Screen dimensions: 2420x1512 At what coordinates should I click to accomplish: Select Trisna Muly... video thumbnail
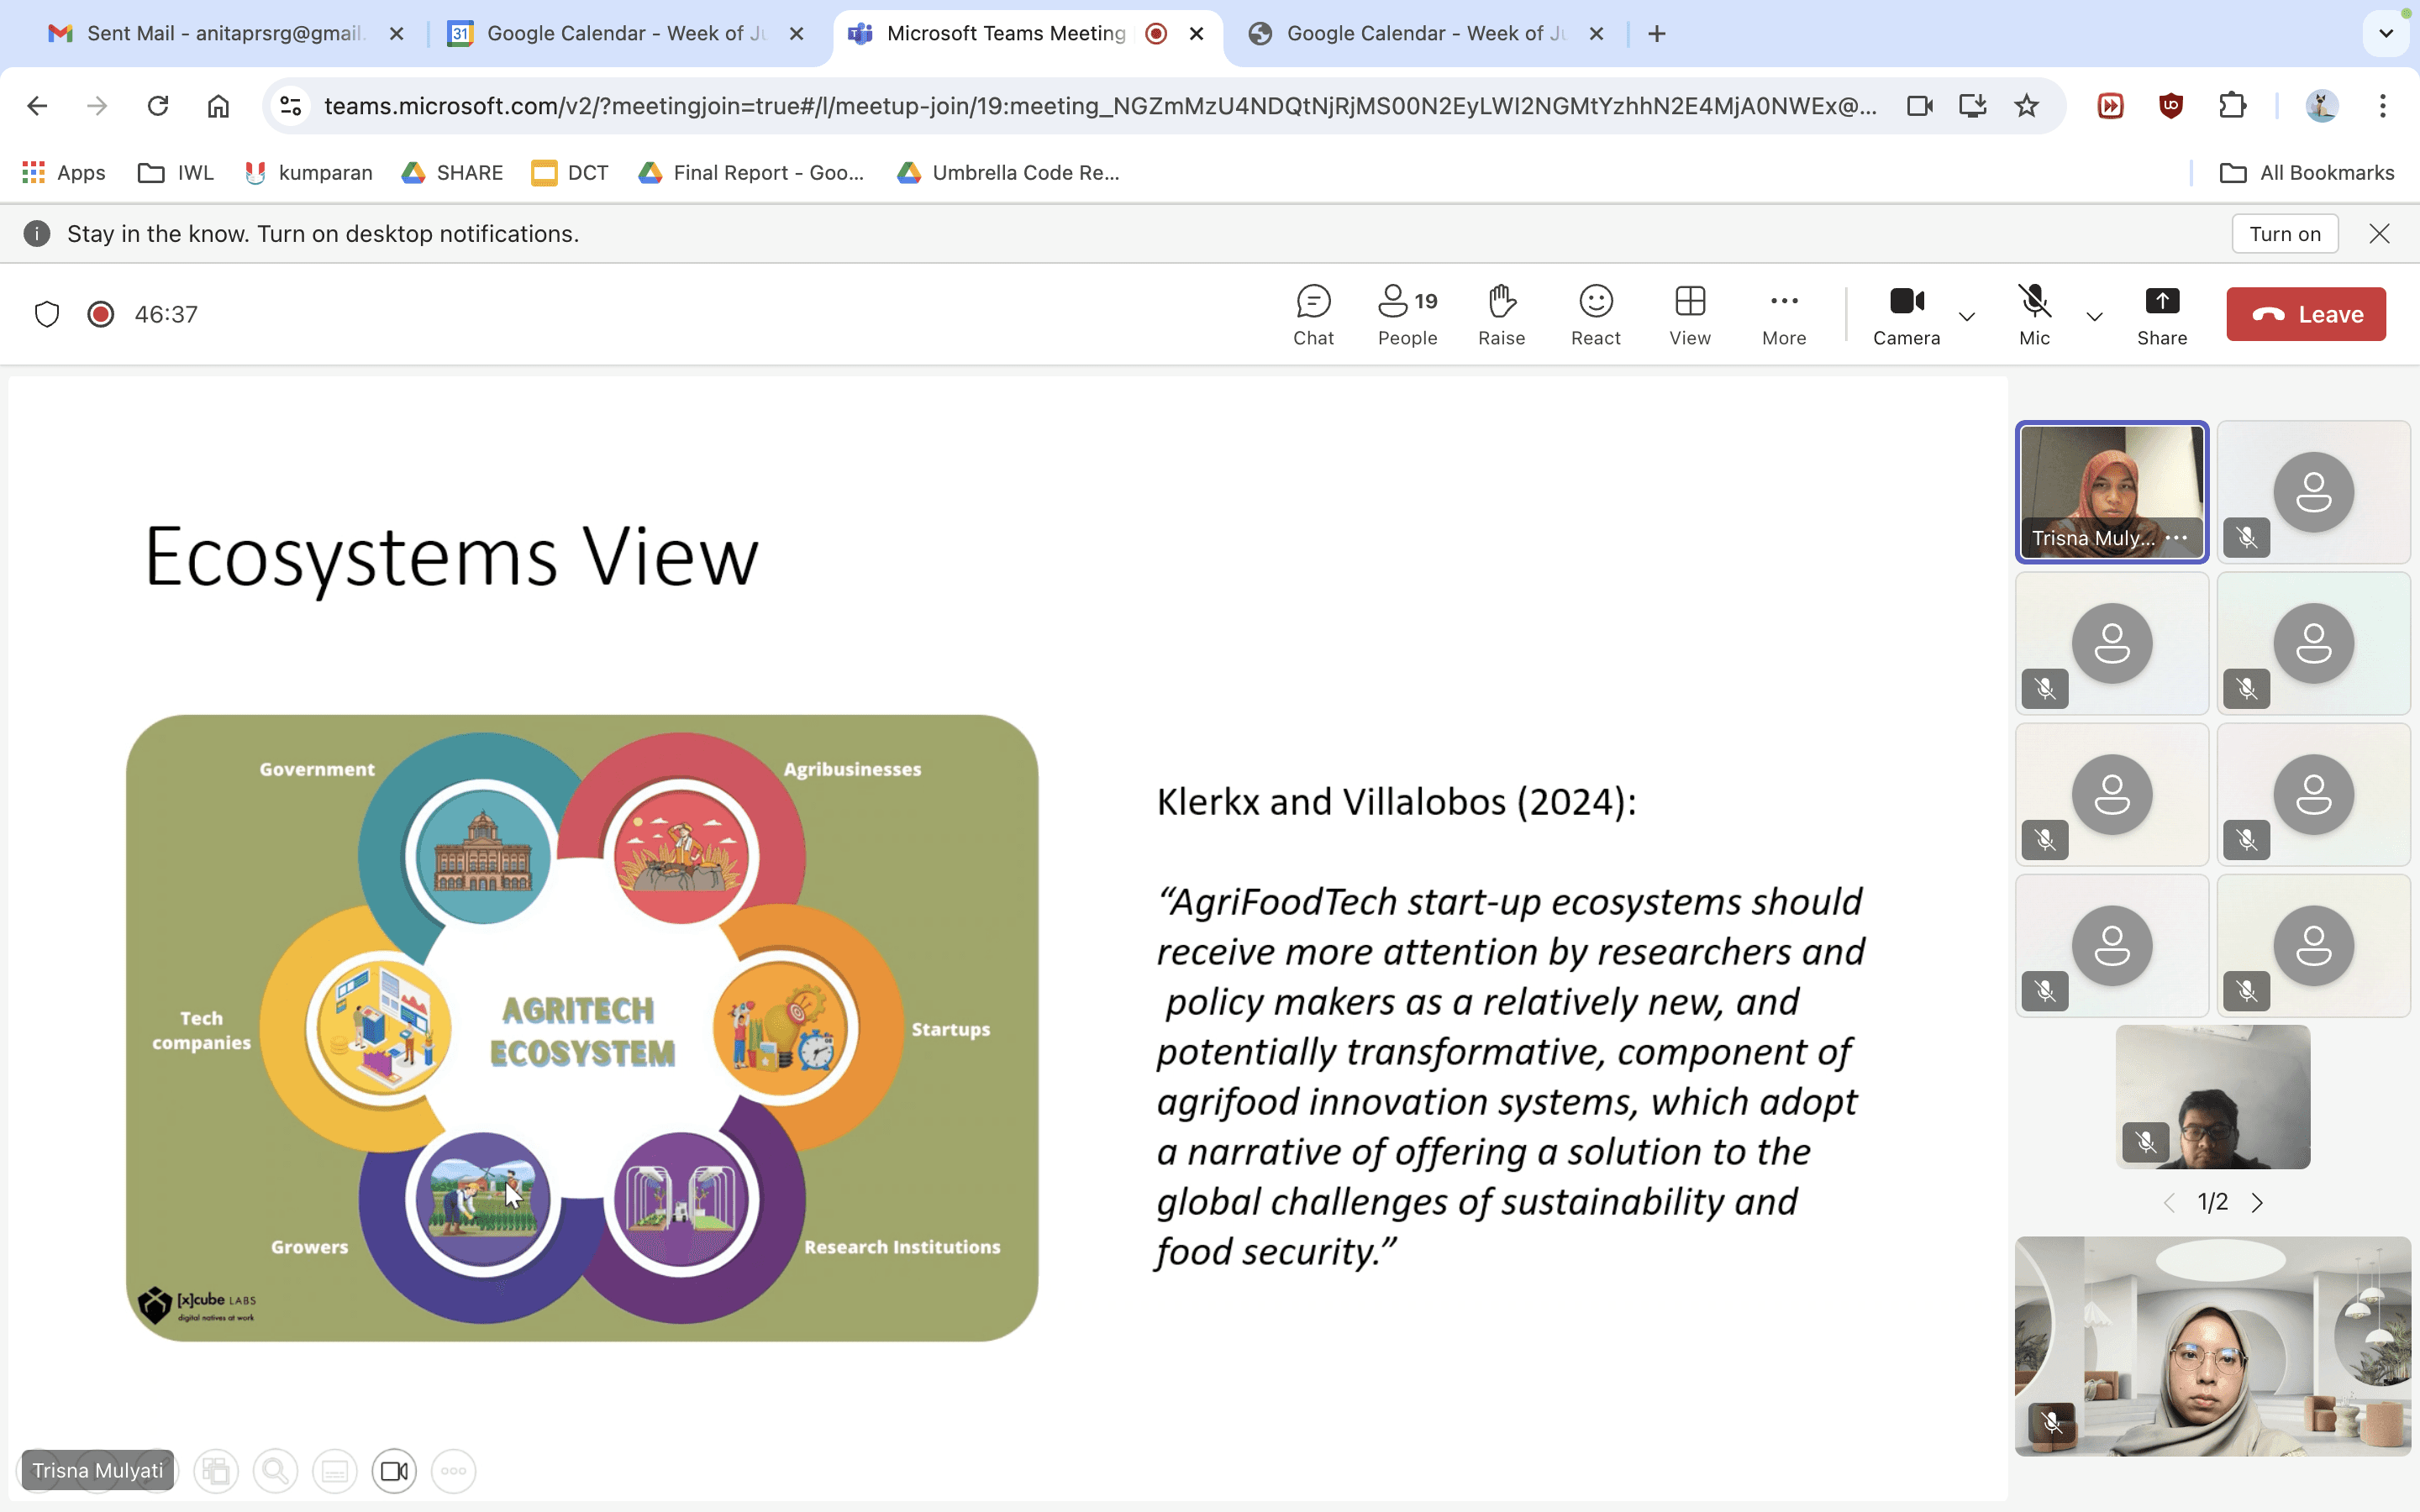coord(2112,492)
